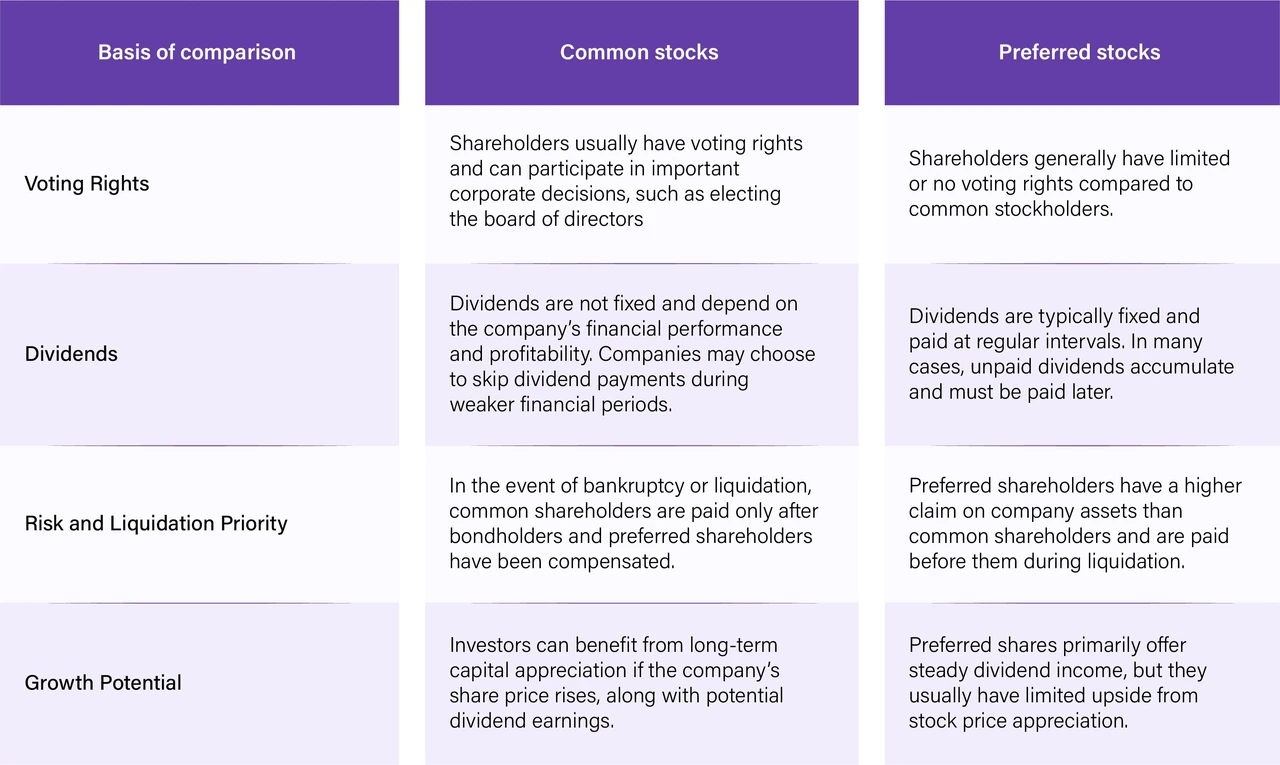Click common stocks dividends description text

click(632, 354)
